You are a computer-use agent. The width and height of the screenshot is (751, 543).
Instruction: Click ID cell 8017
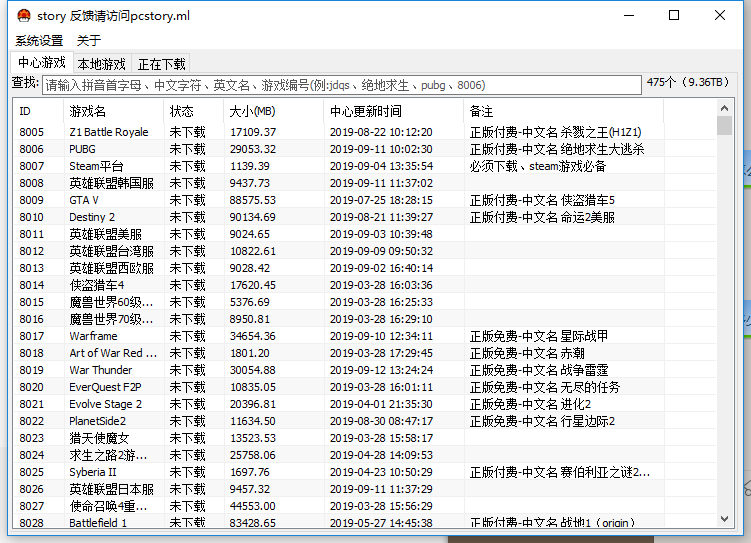32,336
